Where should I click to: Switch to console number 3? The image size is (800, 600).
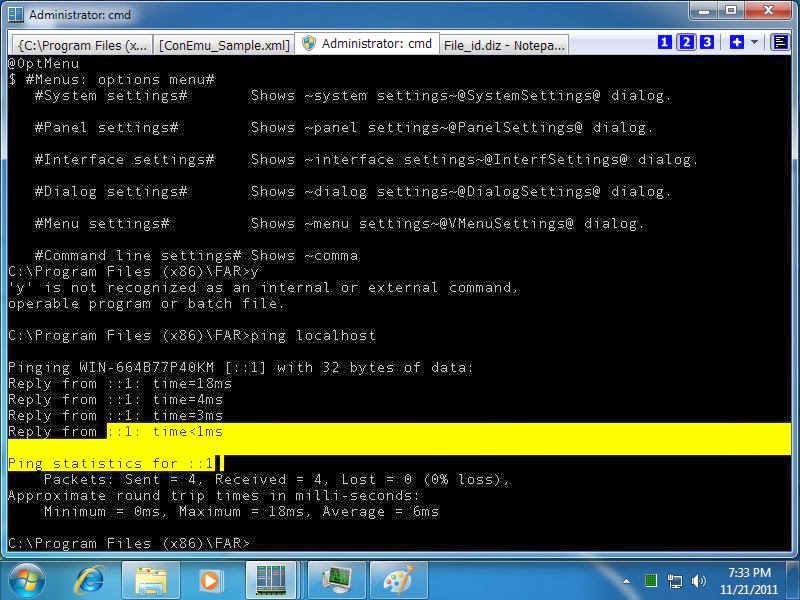(x=706, y=43)
